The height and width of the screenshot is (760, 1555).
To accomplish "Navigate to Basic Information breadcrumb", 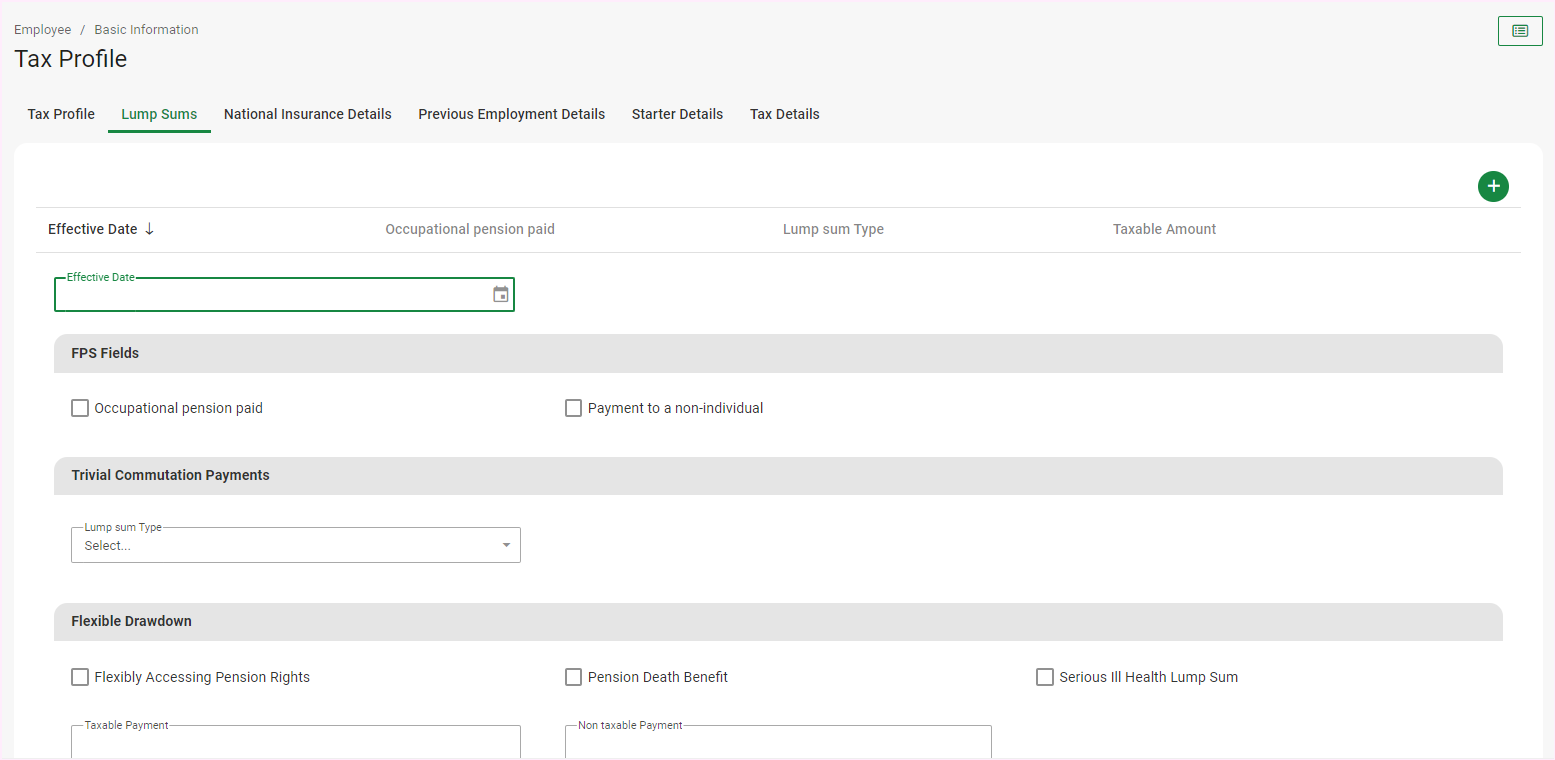I will click(x=146, y=30).
